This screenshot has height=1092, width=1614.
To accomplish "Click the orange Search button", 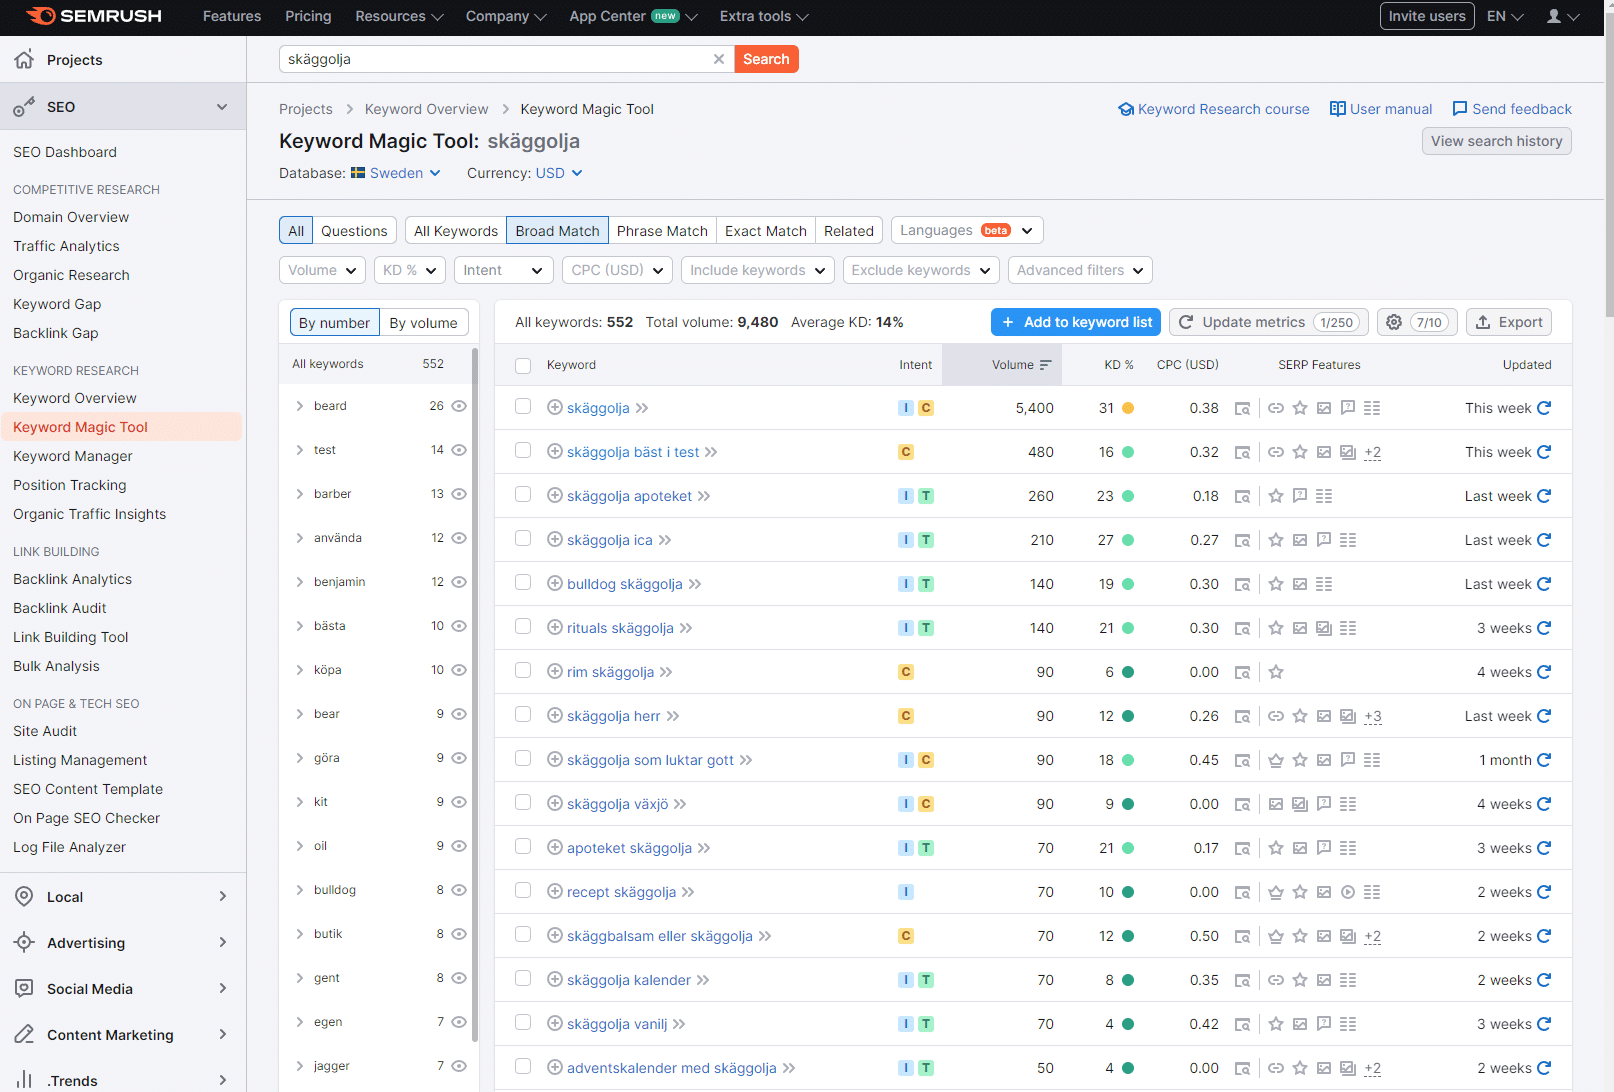I will (766, 59).
